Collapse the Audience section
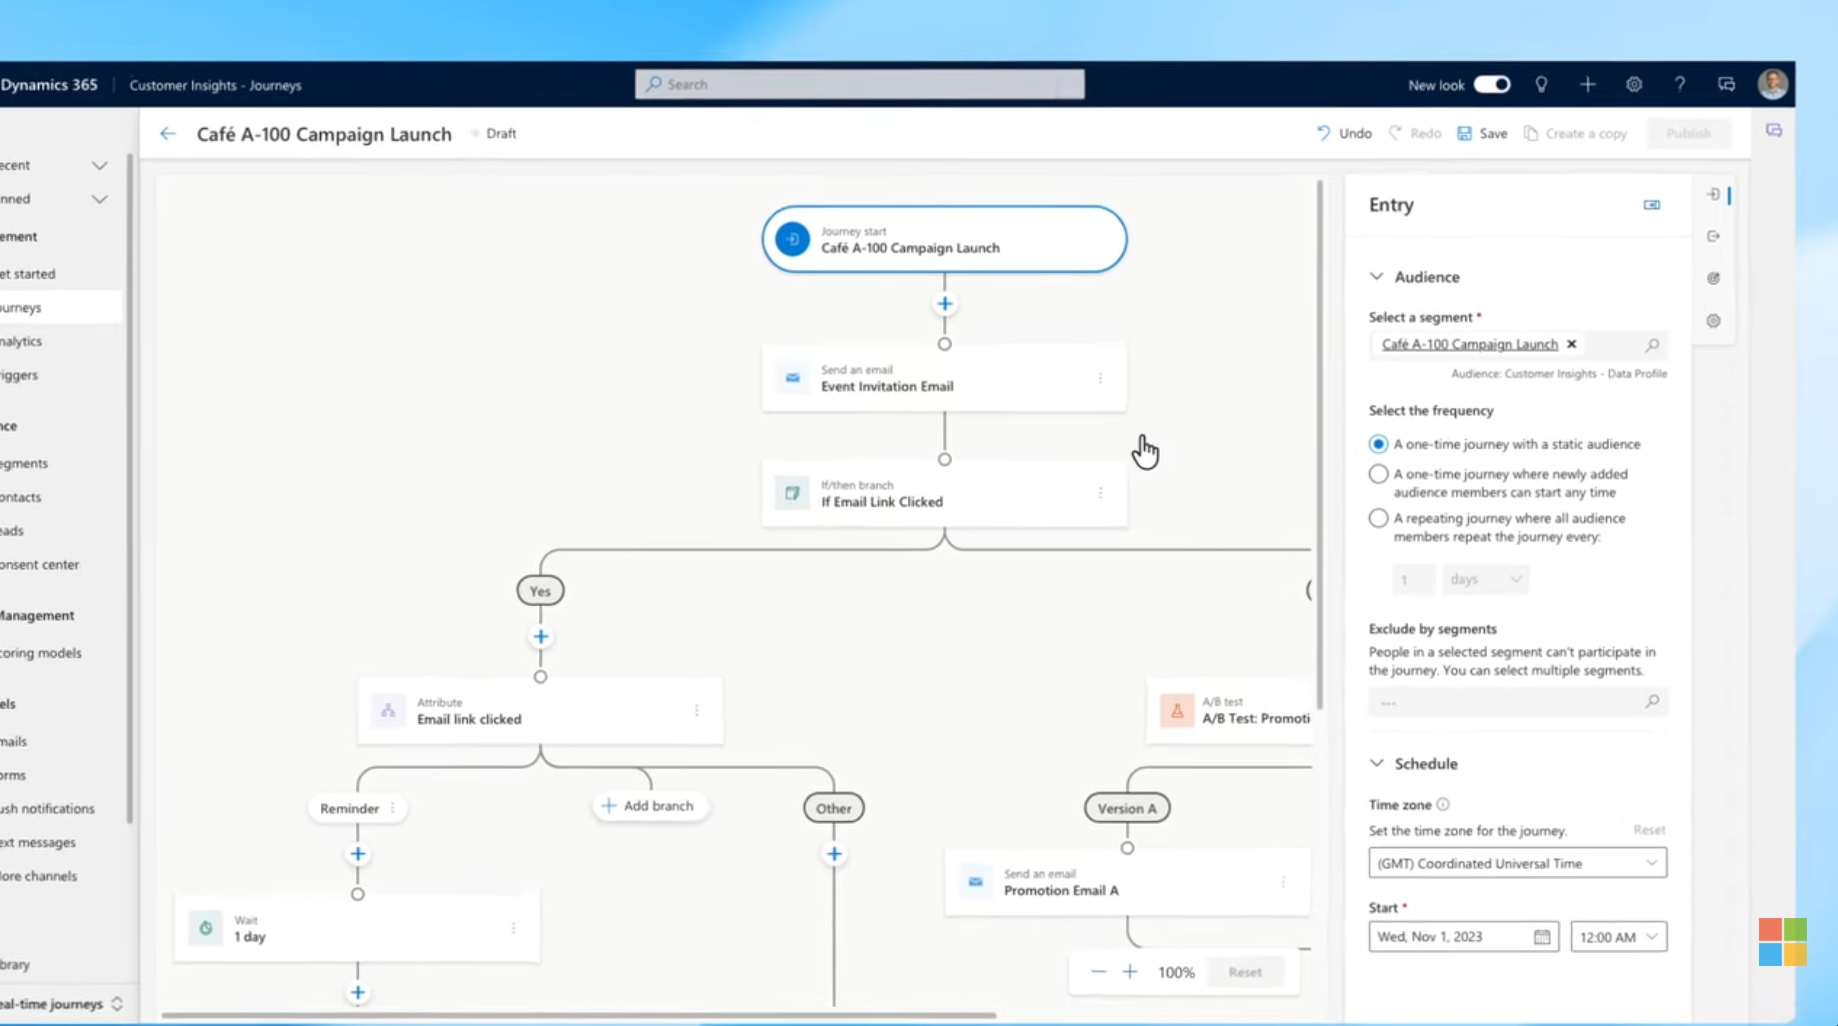This screenshot has width=1838, height=1026. click(x=1377, y=277)
